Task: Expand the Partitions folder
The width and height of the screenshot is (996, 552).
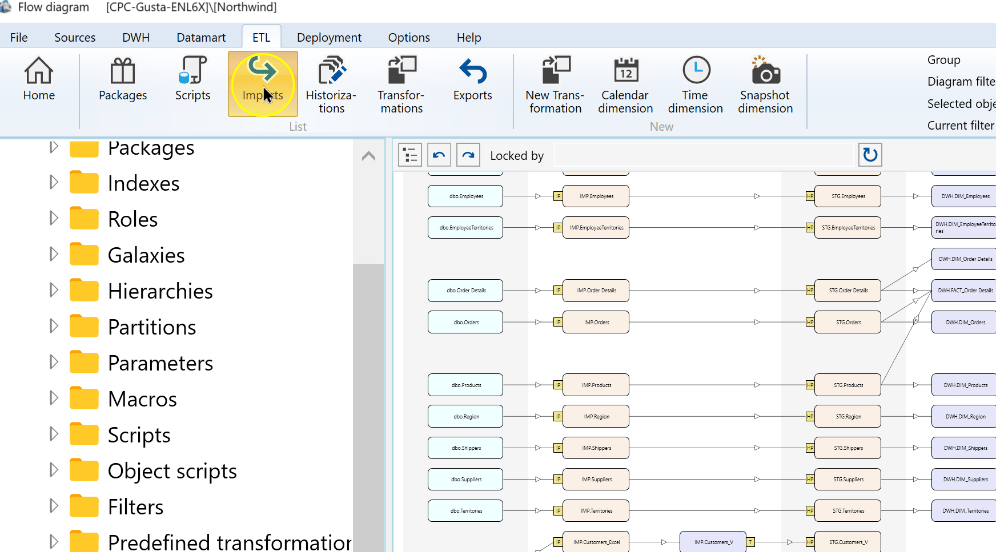Action: click(x=53, y=326)
